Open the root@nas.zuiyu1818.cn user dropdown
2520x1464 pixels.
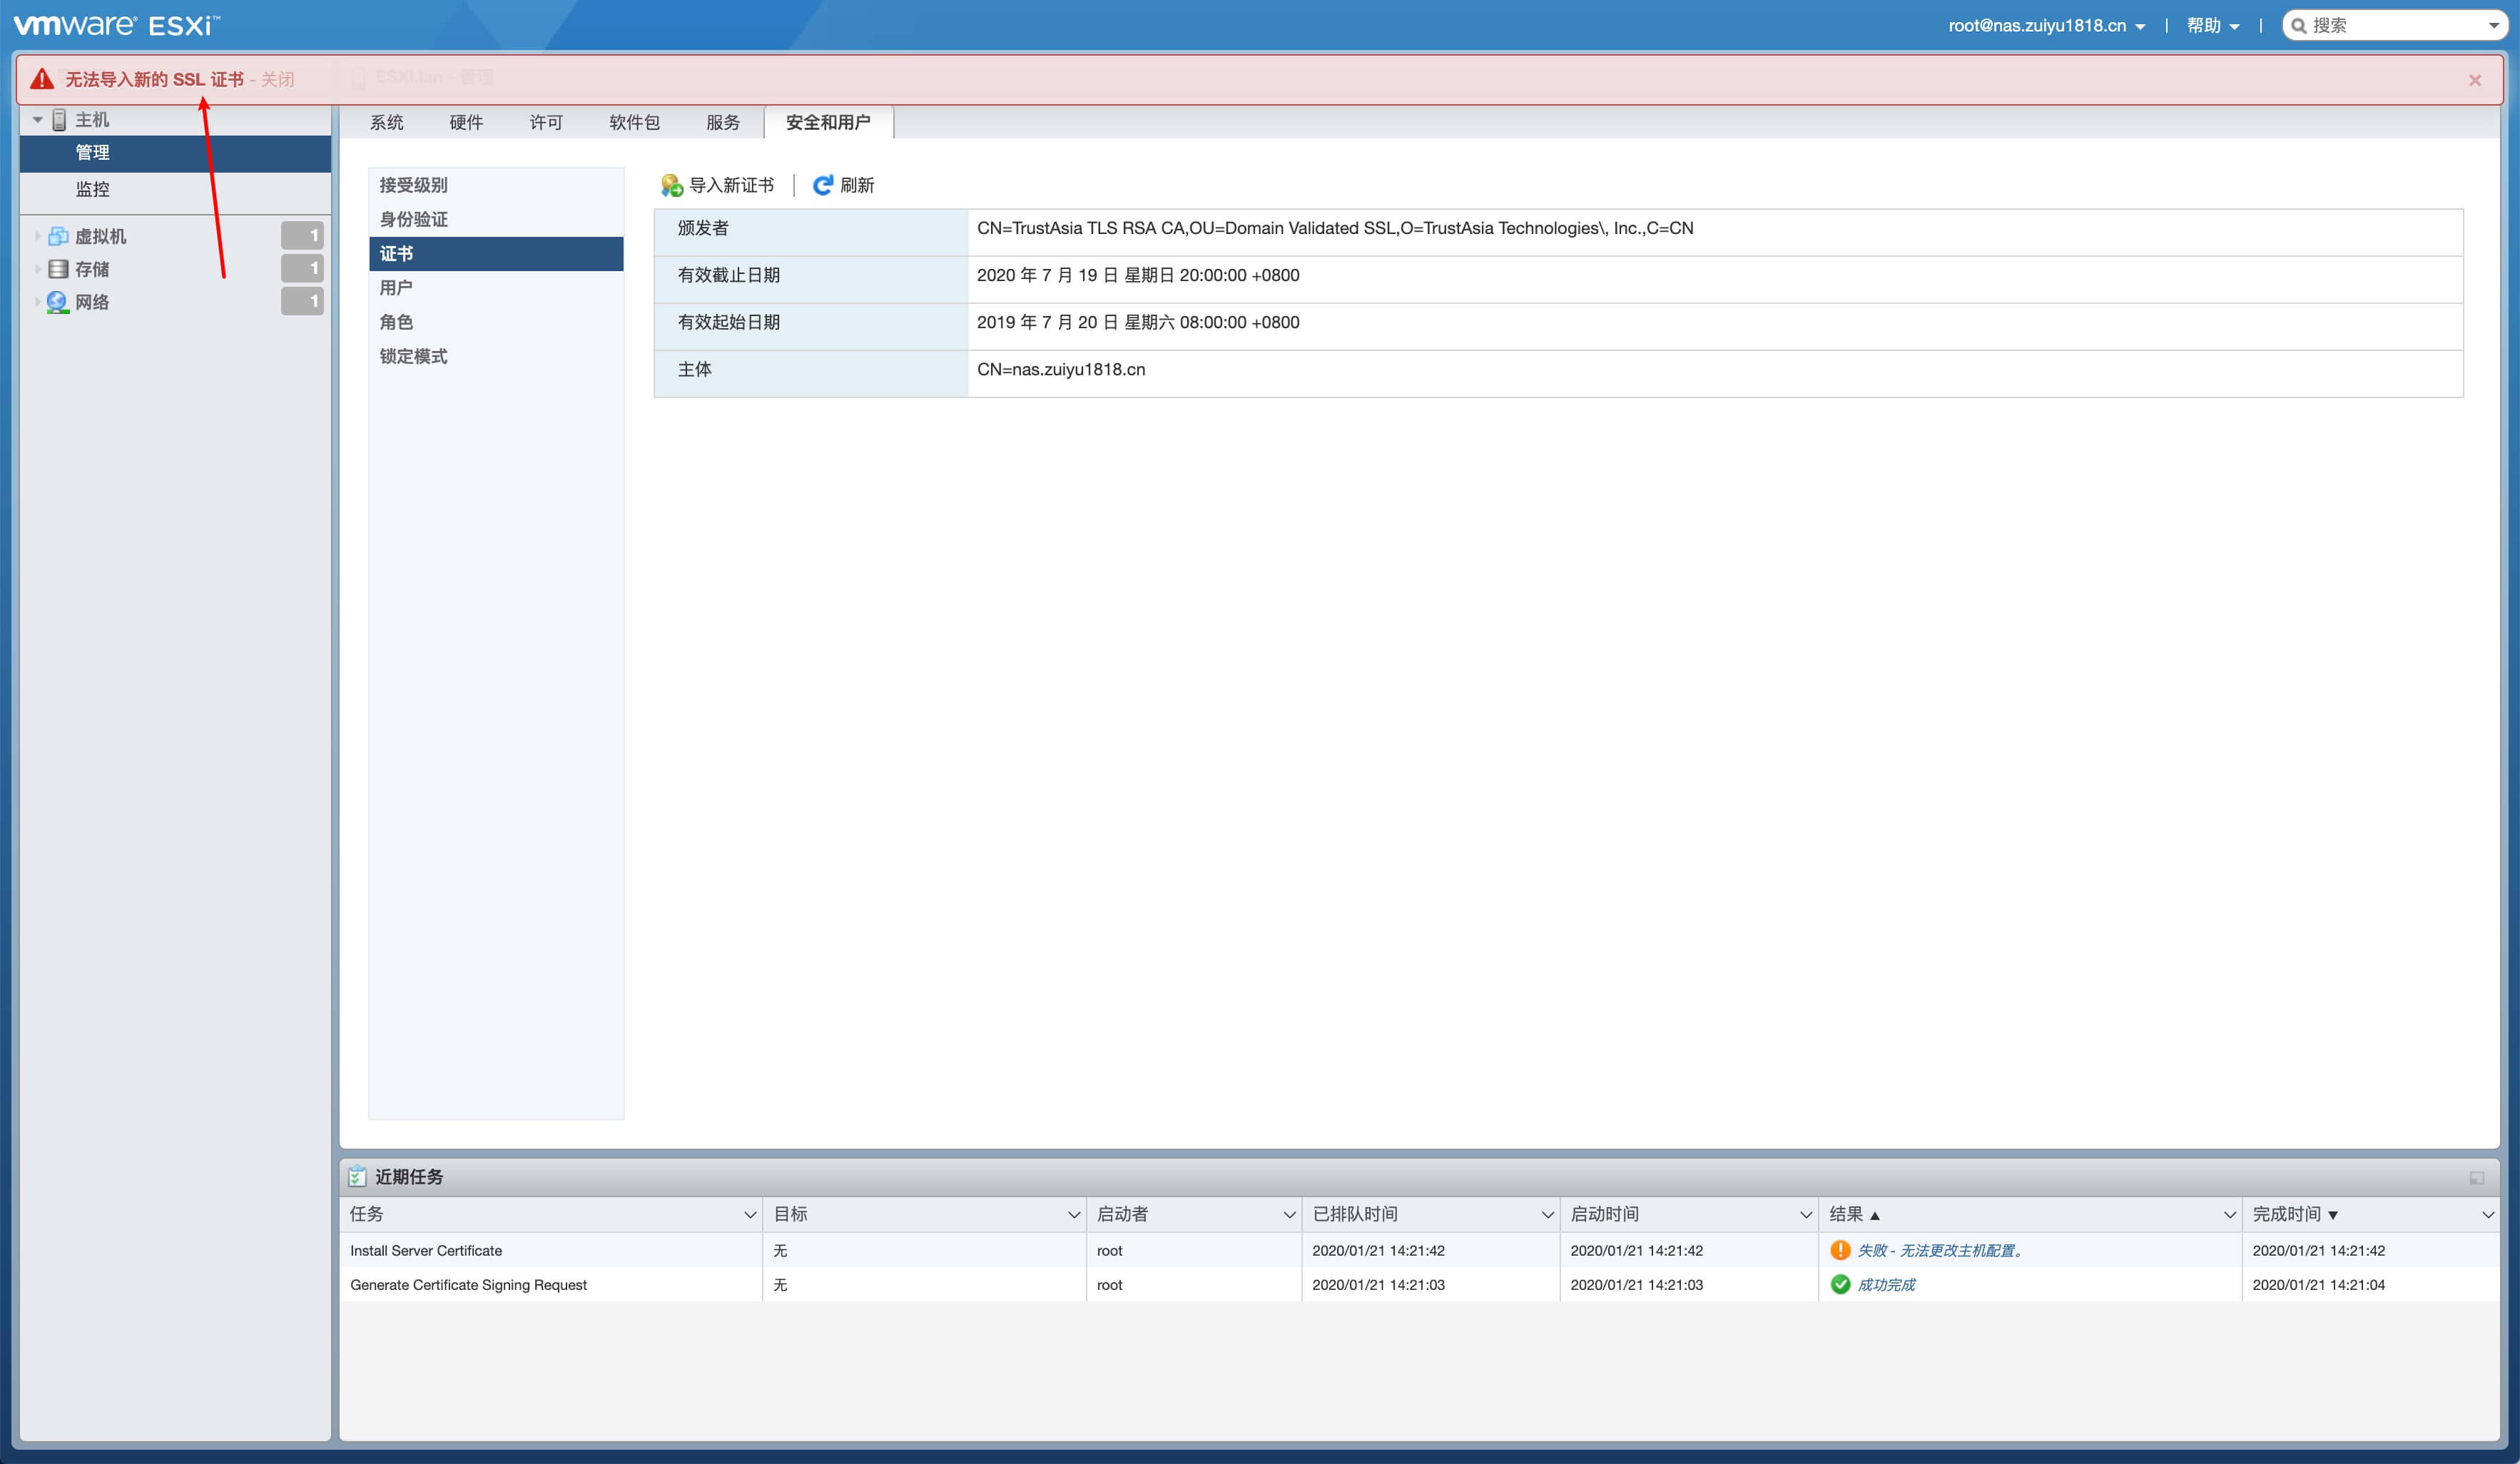click(2045, 26)
